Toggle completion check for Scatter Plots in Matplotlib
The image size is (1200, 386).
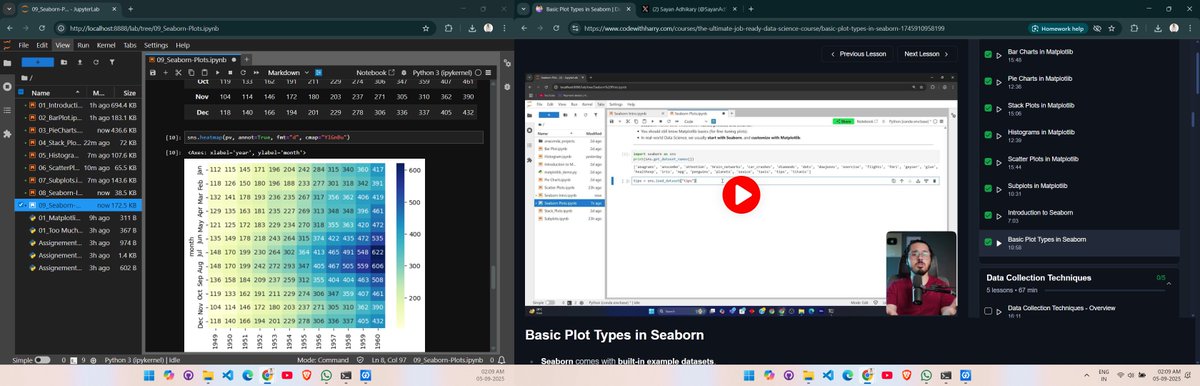(988, 162)
